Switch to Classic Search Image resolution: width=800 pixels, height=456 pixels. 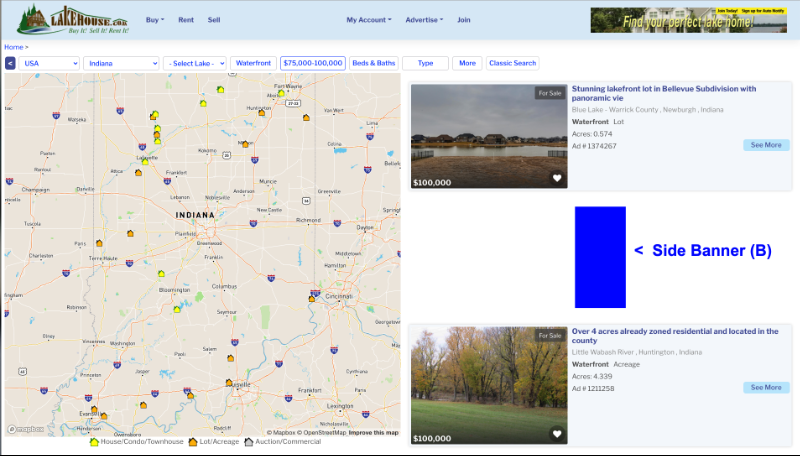click(x=512, y=63)
